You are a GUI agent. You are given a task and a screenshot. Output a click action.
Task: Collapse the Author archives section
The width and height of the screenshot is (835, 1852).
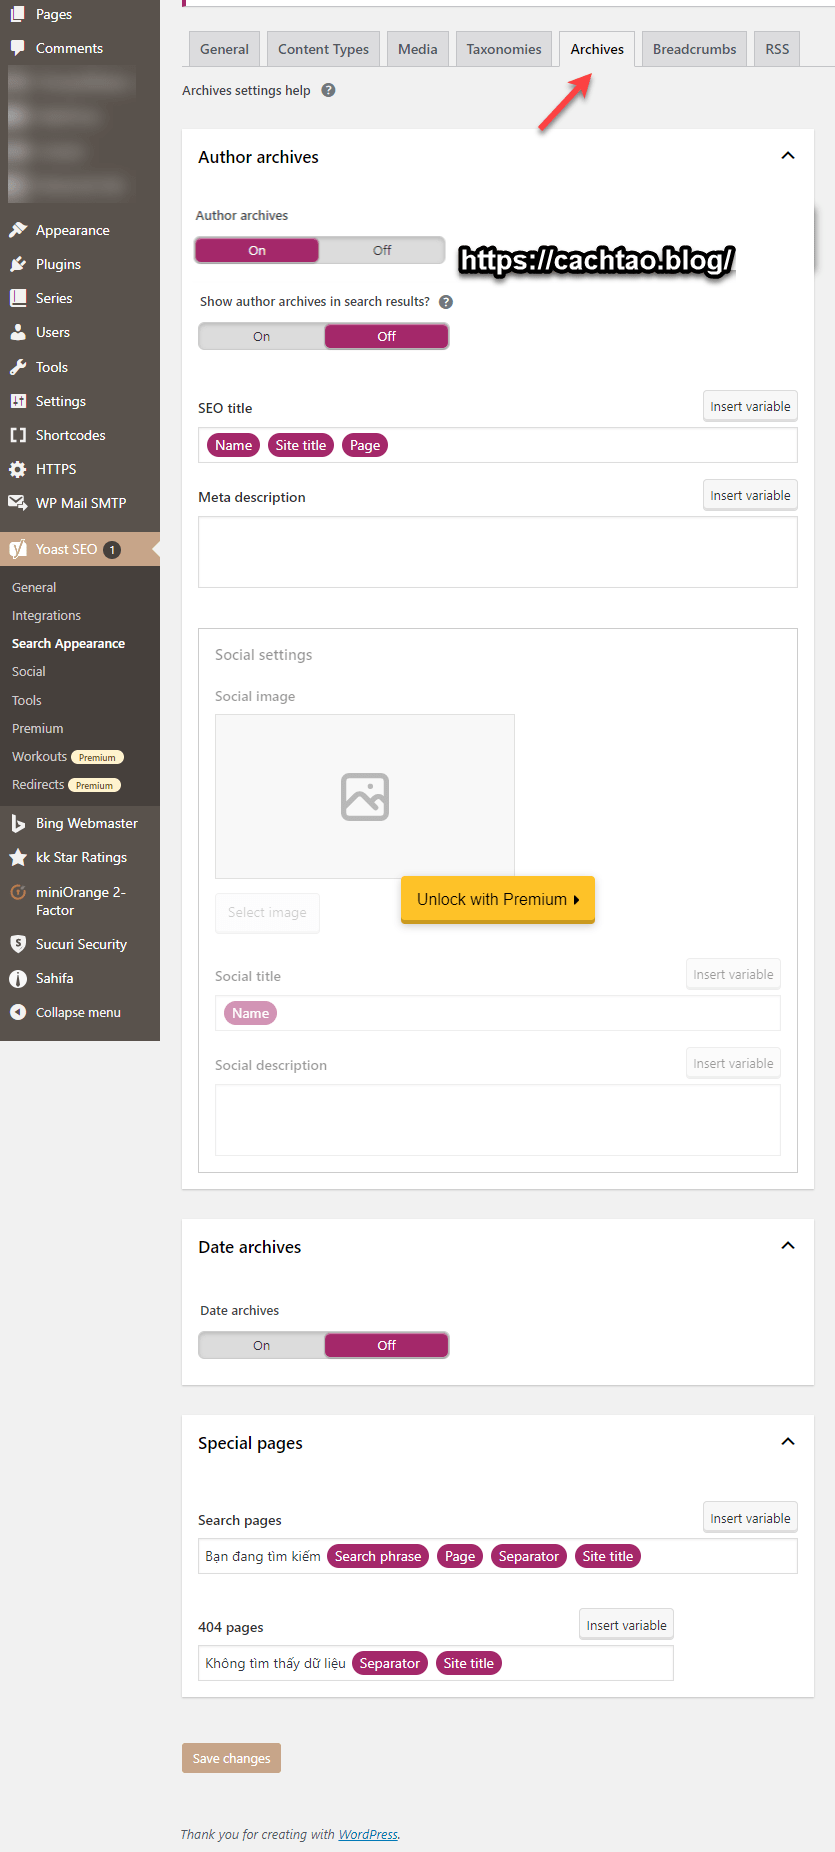(788, 156)
